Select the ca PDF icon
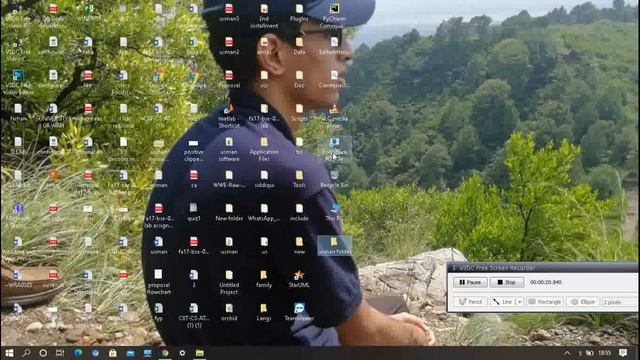 point(194,180)
